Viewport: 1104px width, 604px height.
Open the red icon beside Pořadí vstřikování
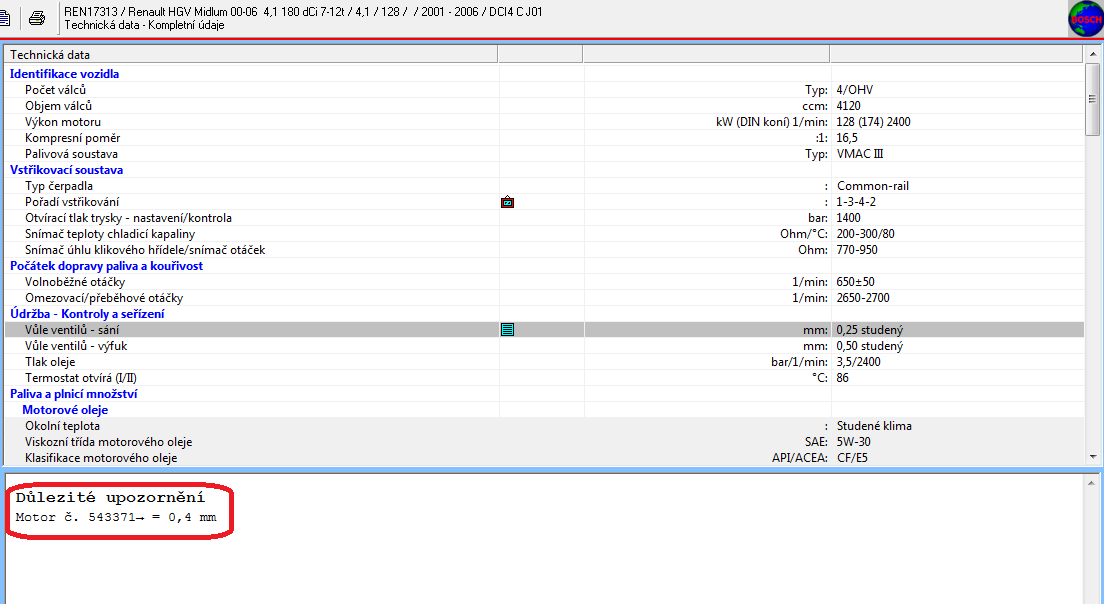pos(507,202)
